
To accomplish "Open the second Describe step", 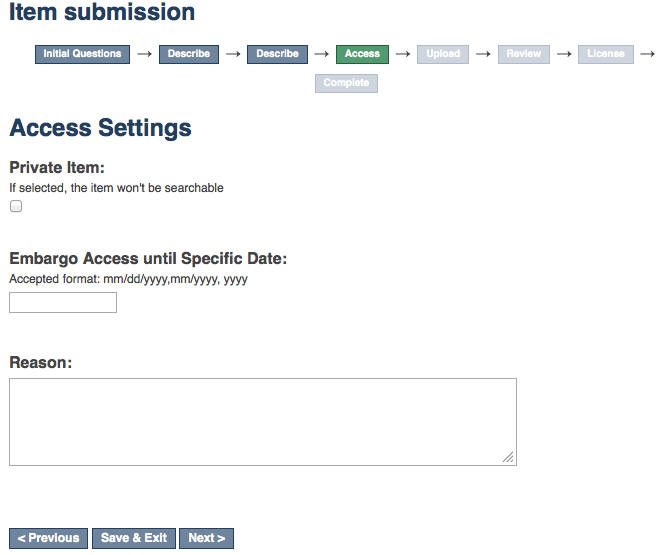I will pos(277,54).
